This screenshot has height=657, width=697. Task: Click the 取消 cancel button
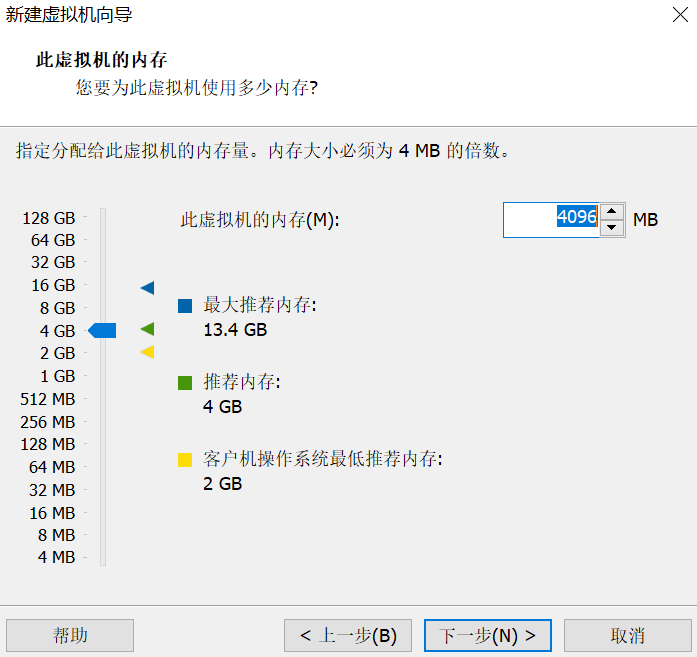tap(627, 635)
